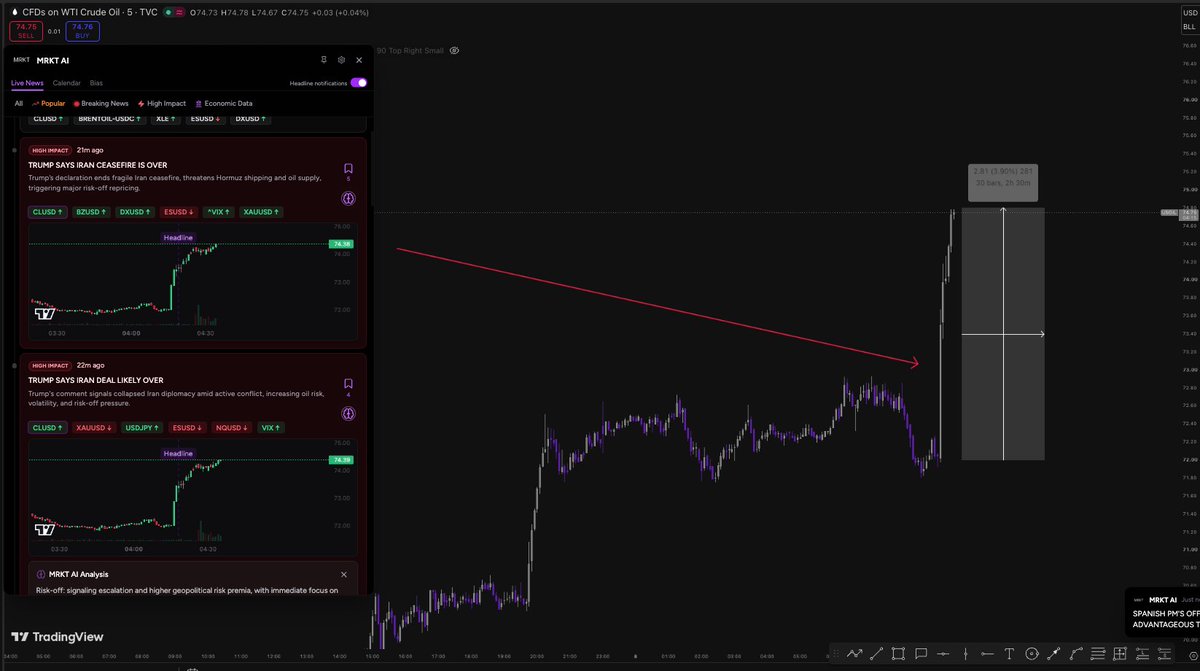Filter news by Popular
Screen dimensions: 1200x671
(x=49, y=103)
